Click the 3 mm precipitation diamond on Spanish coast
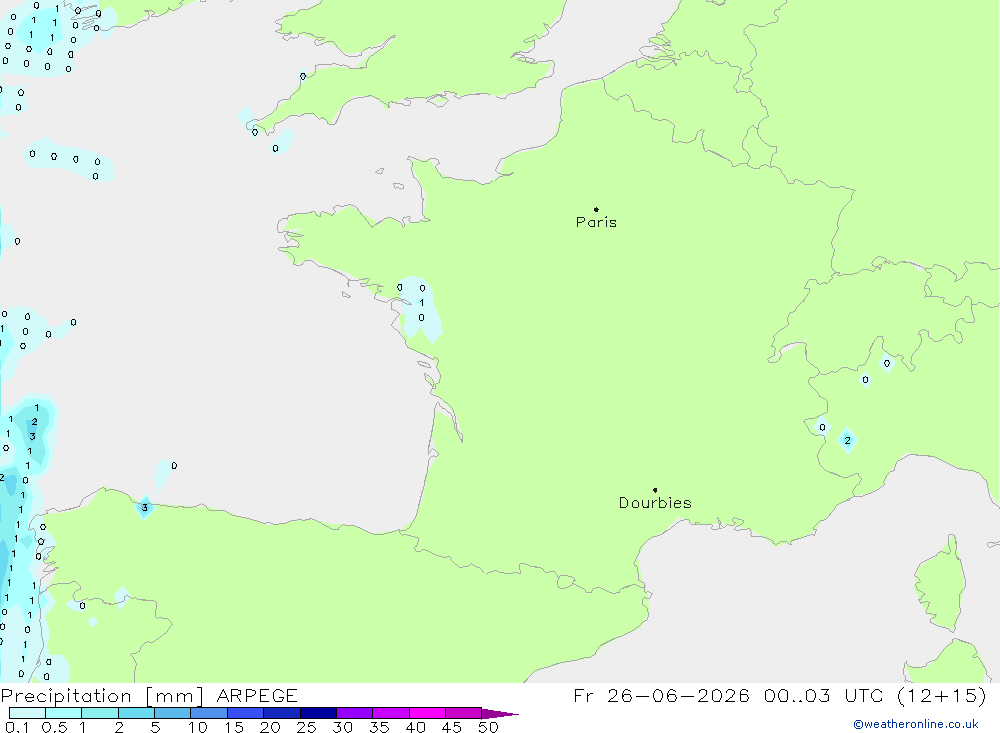The image size is (1000, 733). coord(145,508)
